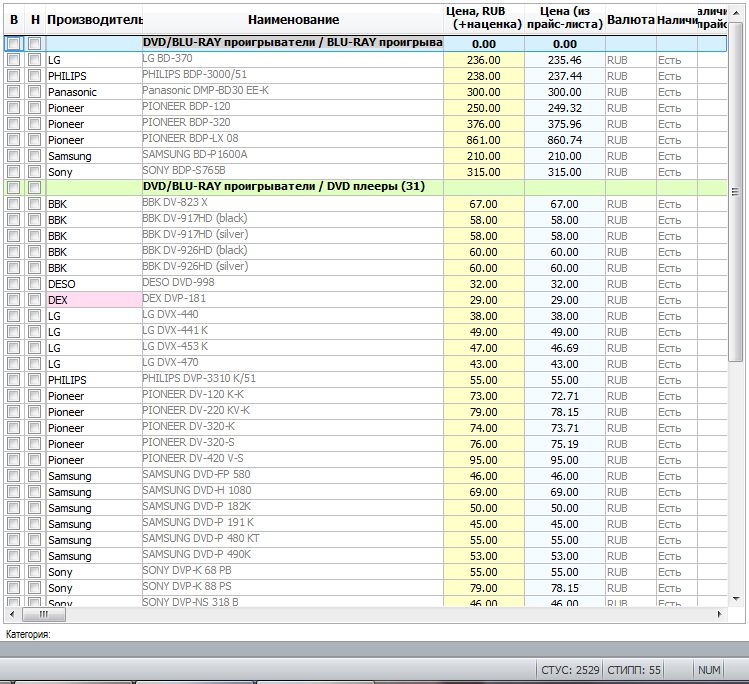Toggle B checkbox in DEX DVP-181 row
Image resolution: width=749 pixels, height=684 pixels.
coord(14,300)
